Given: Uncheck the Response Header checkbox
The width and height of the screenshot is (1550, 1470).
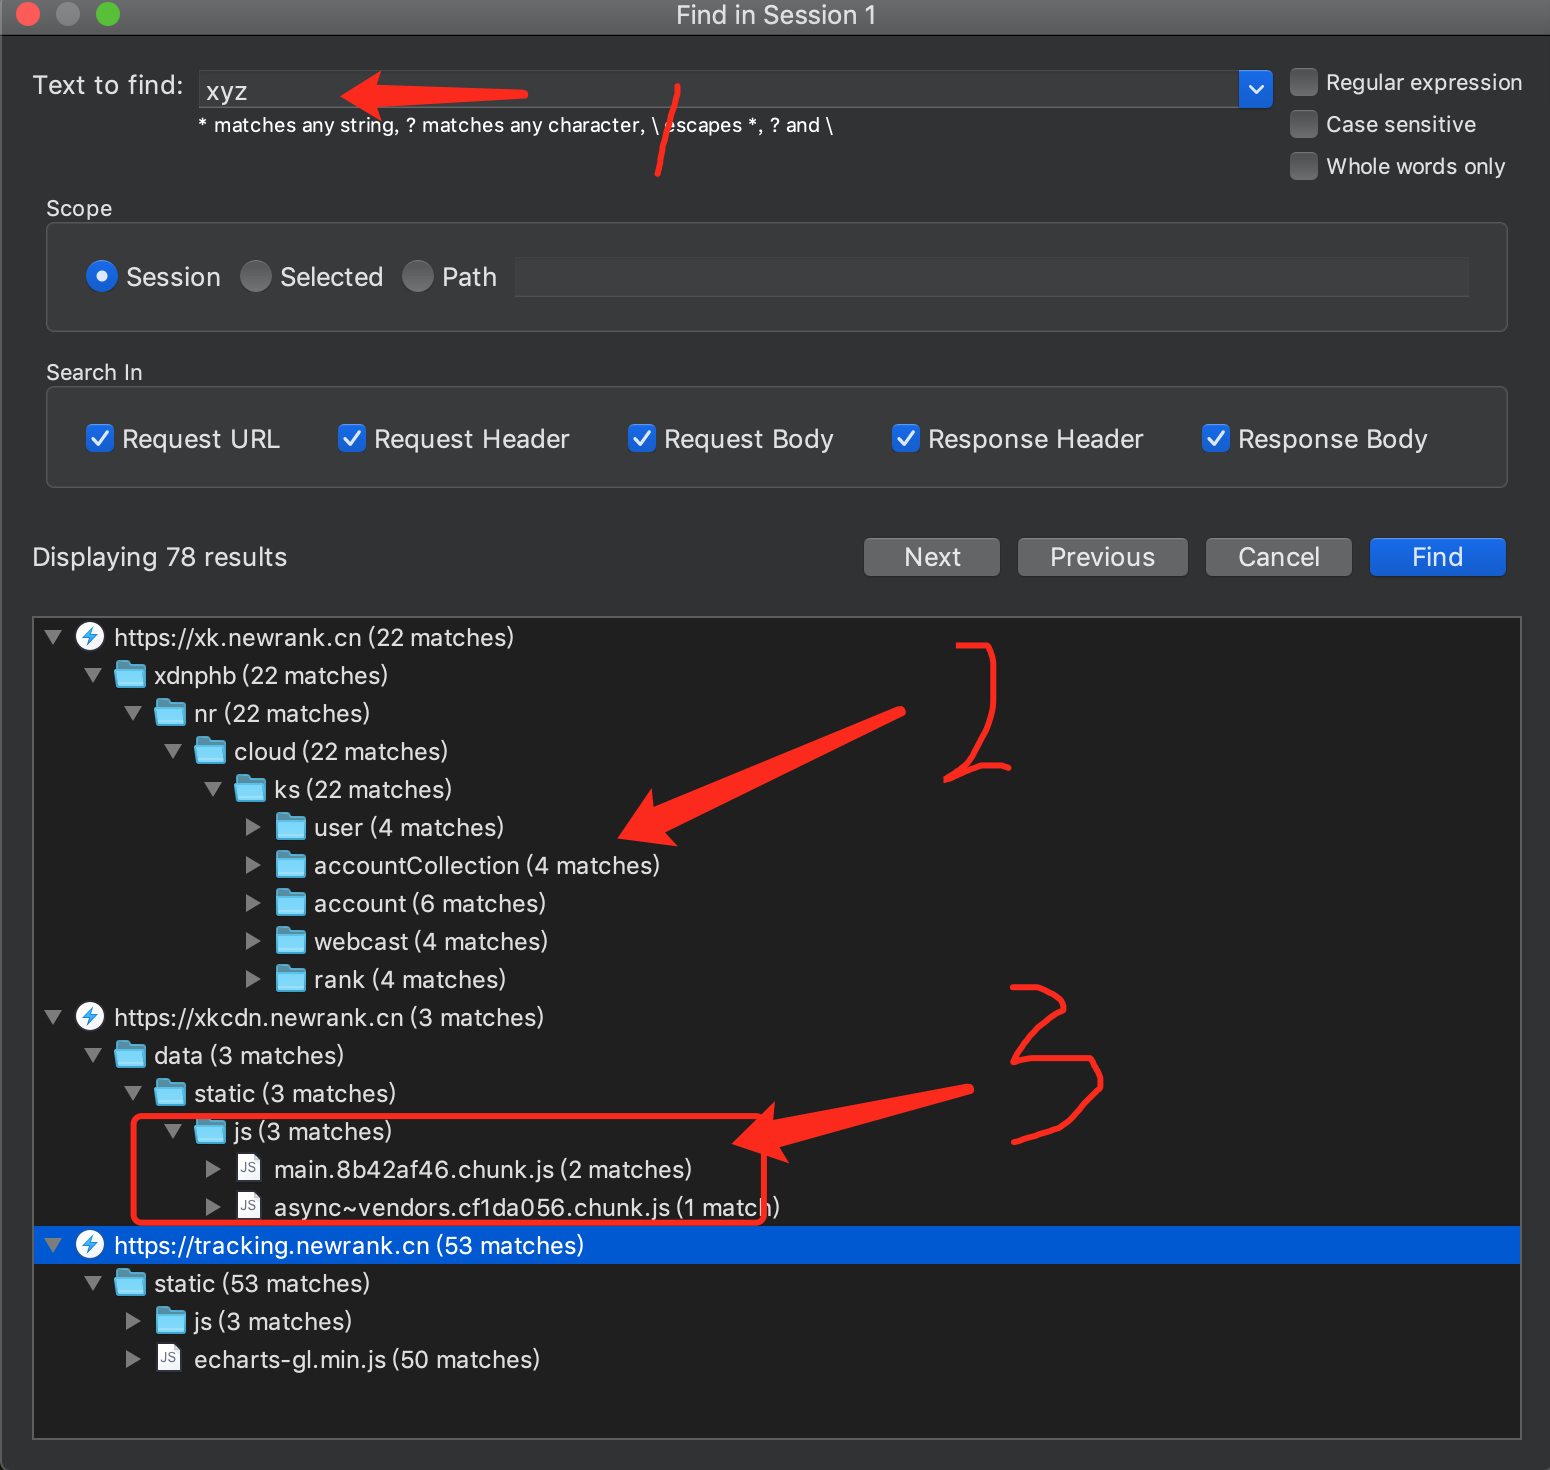Looking at the screenshot, I should click(x=906, y=438).
